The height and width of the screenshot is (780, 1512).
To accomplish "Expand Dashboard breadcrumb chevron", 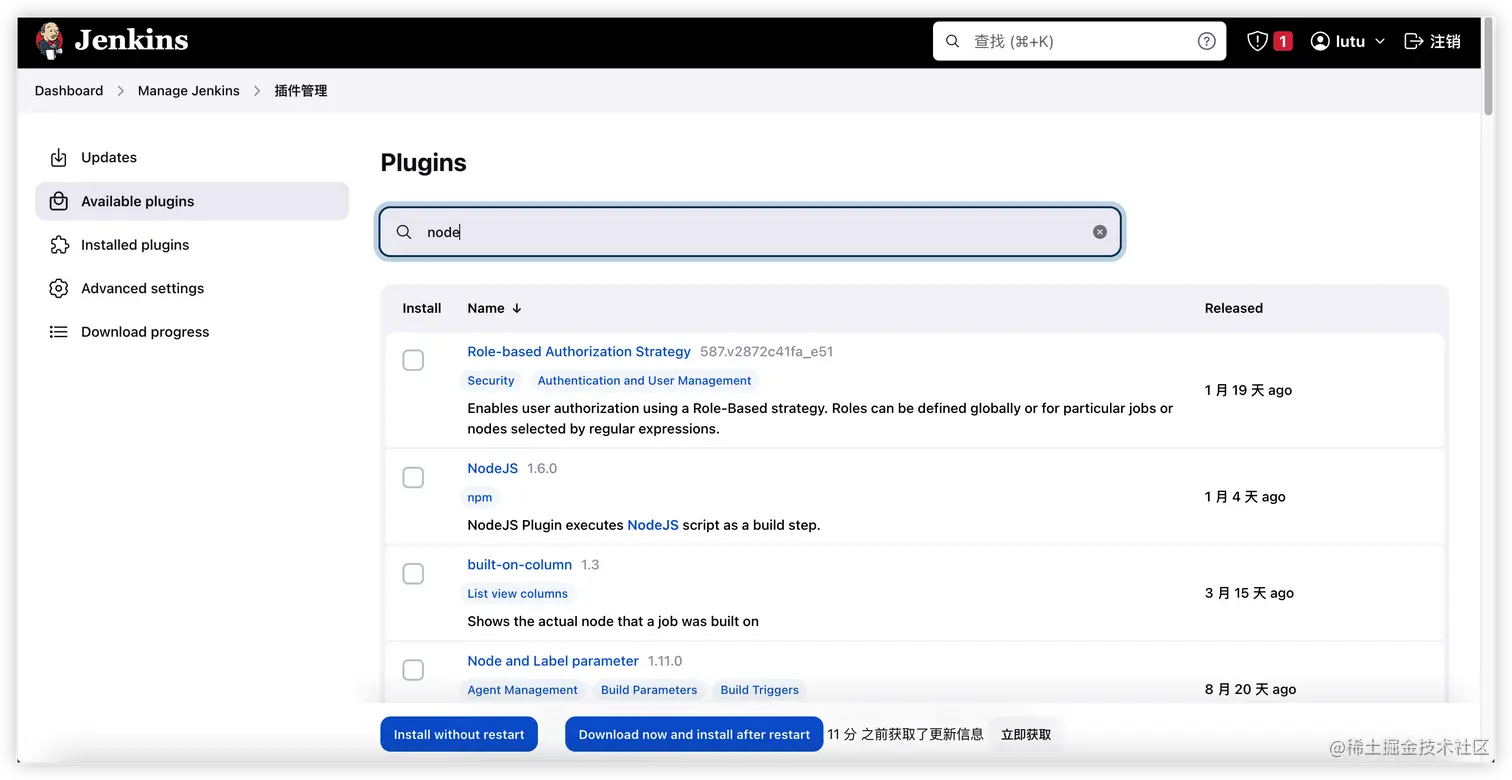I will 120,91.
